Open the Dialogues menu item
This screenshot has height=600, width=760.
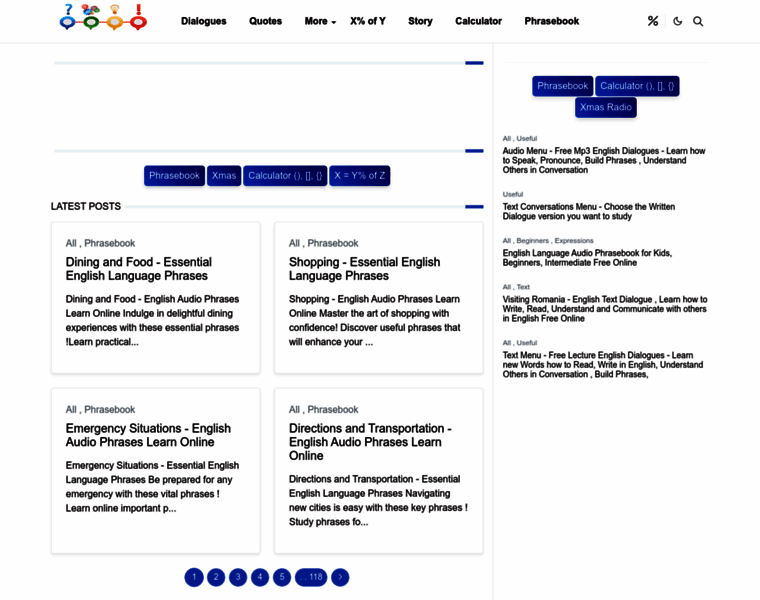coord(204,21)
